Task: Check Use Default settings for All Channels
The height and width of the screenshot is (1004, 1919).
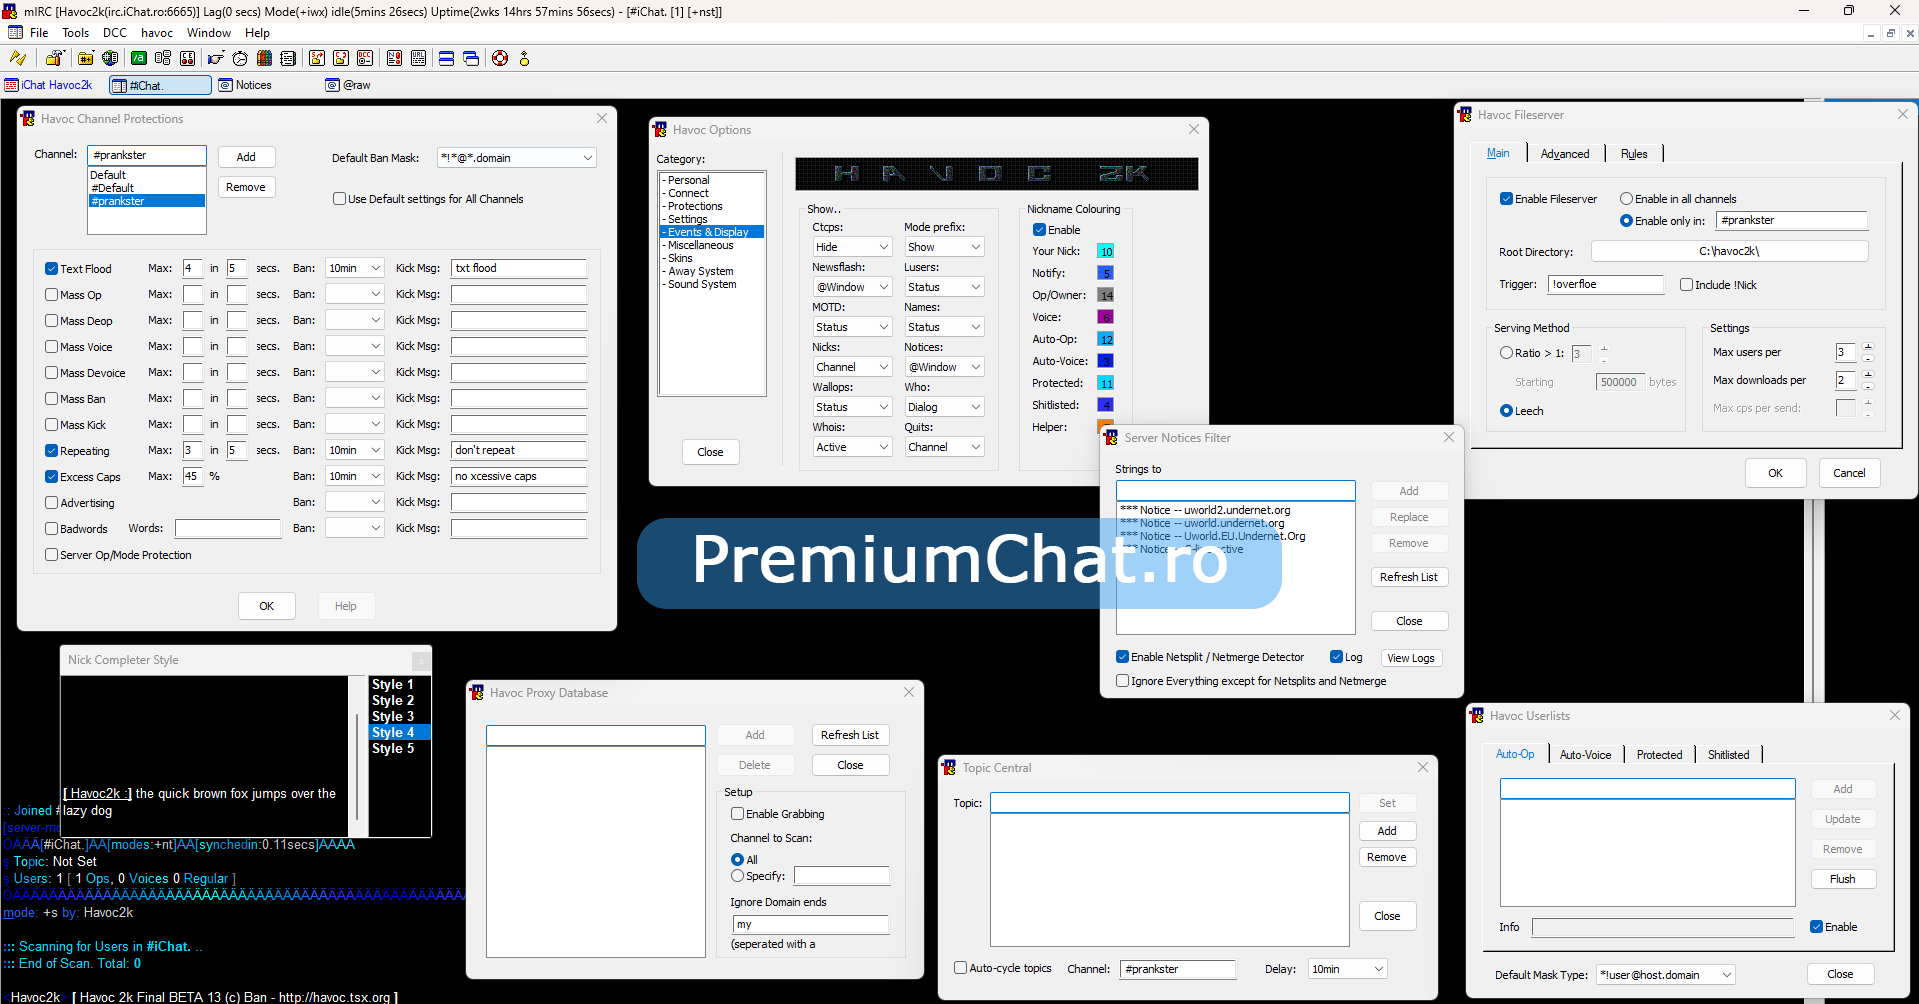Action: pyautogui.click(x=339, y=199)
